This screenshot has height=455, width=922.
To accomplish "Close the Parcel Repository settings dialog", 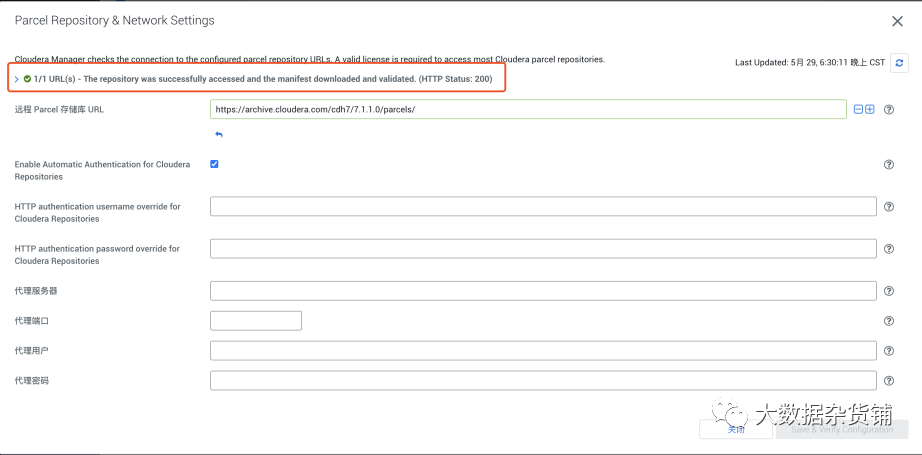I will pos(897,22).
